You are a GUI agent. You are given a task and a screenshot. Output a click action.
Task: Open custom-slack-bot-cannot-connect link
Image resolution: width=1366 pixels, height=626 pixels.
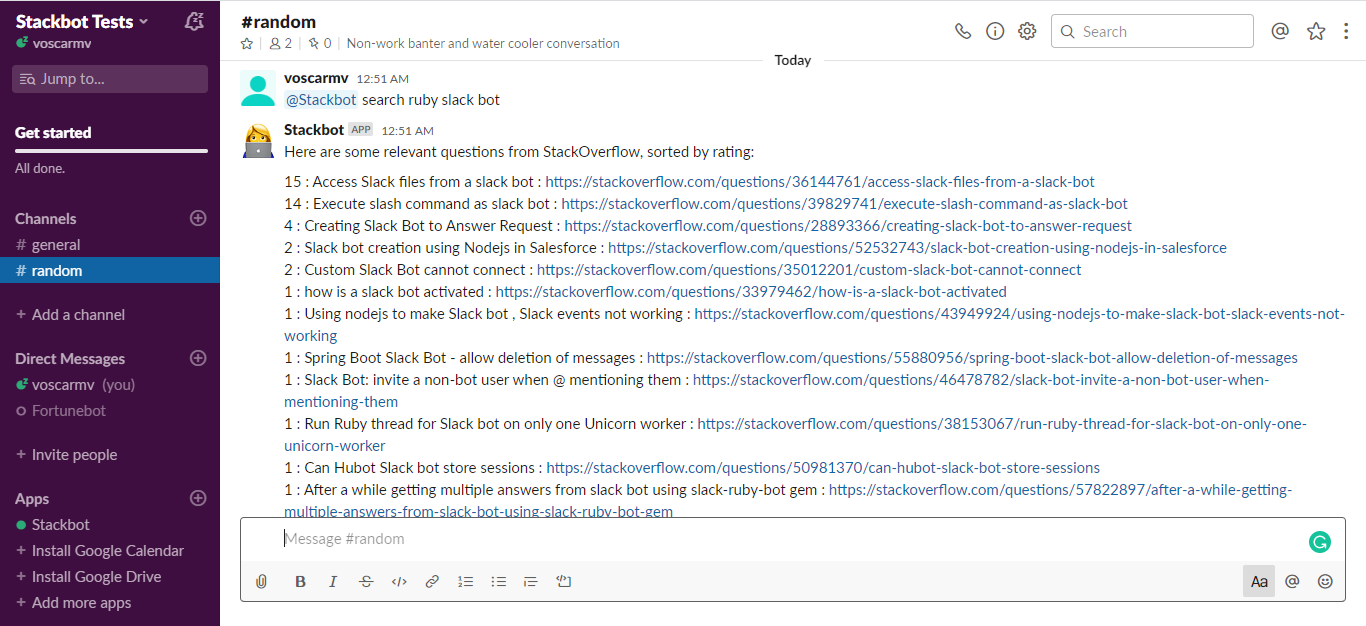(x=809, y=270)
